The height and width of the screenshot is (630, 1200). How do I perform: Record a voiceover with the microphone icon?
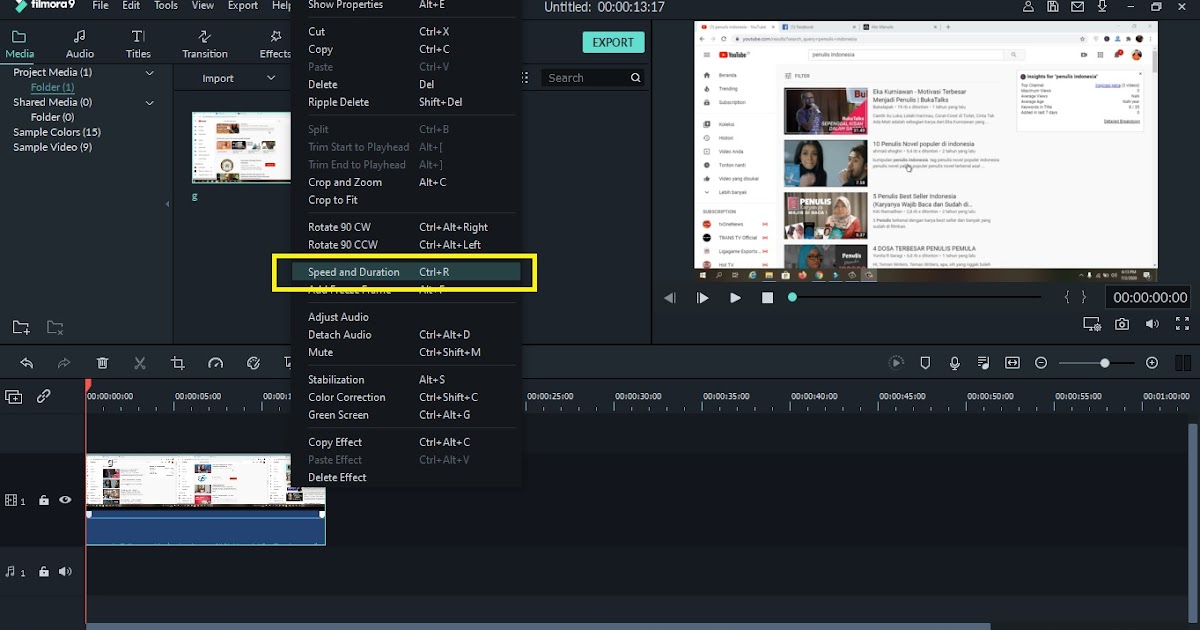click(x=954, y=363)
